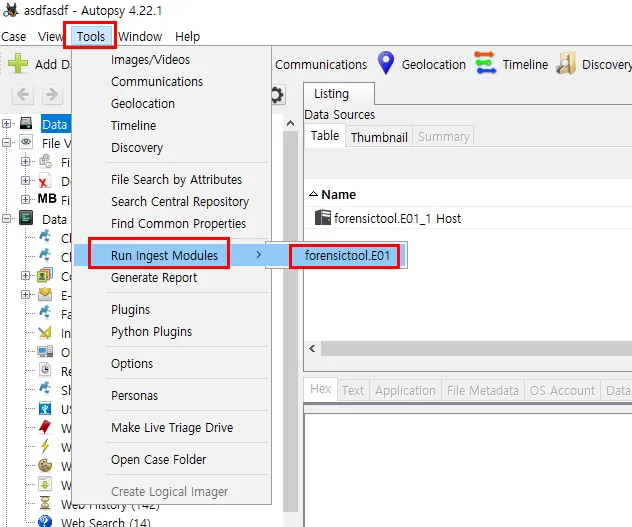Click the Add Data Source plus icon
This screenshot has height=527, width=632.
(18, 64)
